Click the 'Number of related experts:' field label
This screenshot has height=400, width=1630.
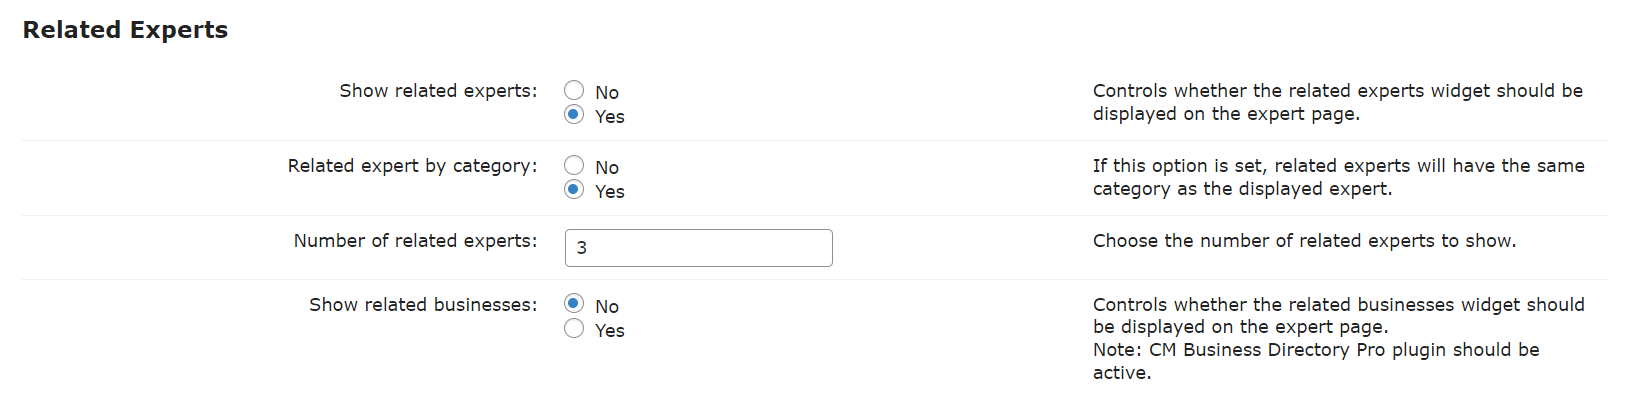click(x=415, y=241)
